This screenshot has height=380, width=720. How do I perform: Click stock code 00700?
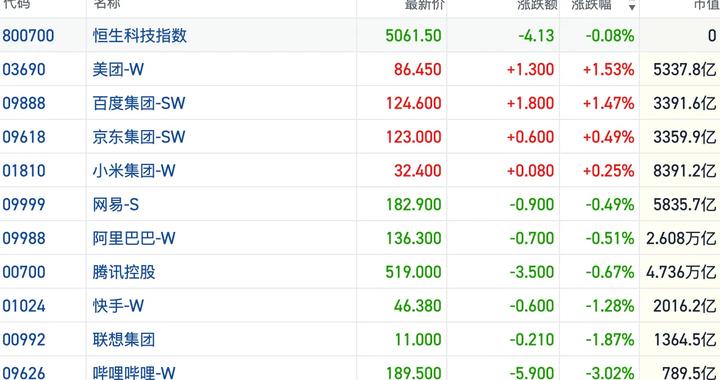pyautogui.click(x=24, y=272)
